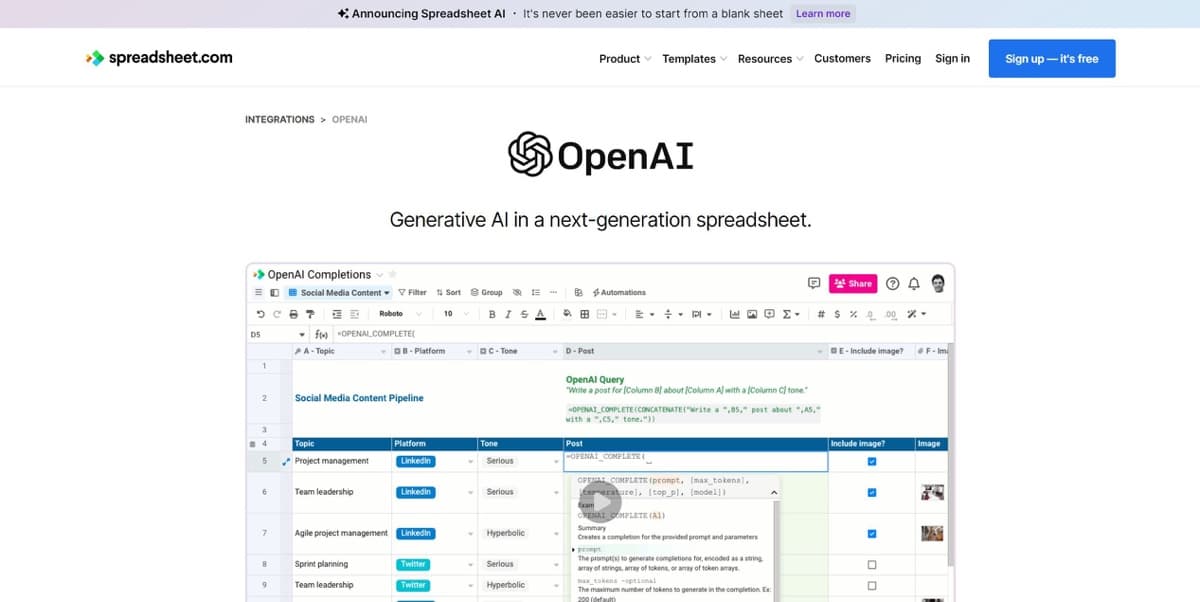Open the Product dropdown menu
The image size is (1200, 602).
click(x=625, y=59)
